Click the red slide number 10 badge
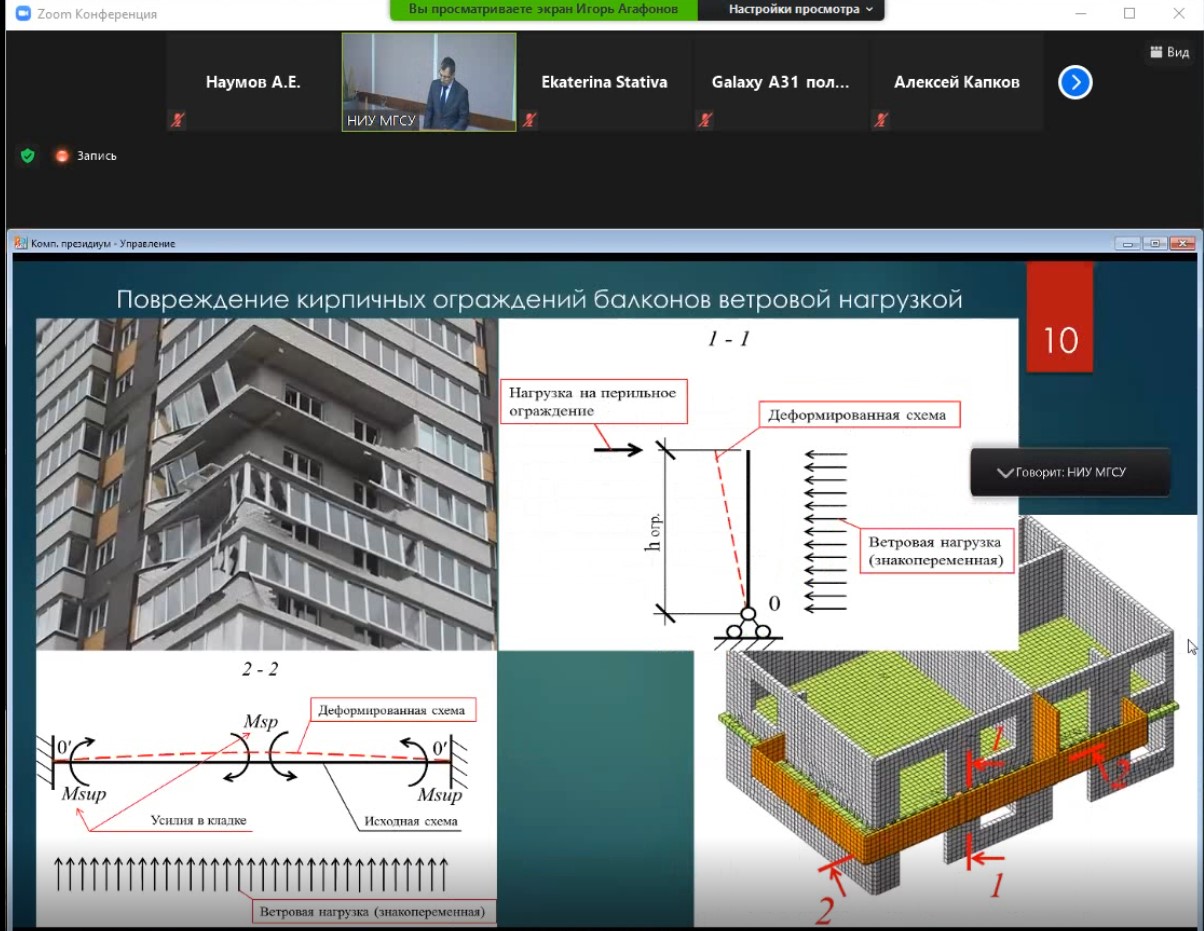 click(1060, 318)
